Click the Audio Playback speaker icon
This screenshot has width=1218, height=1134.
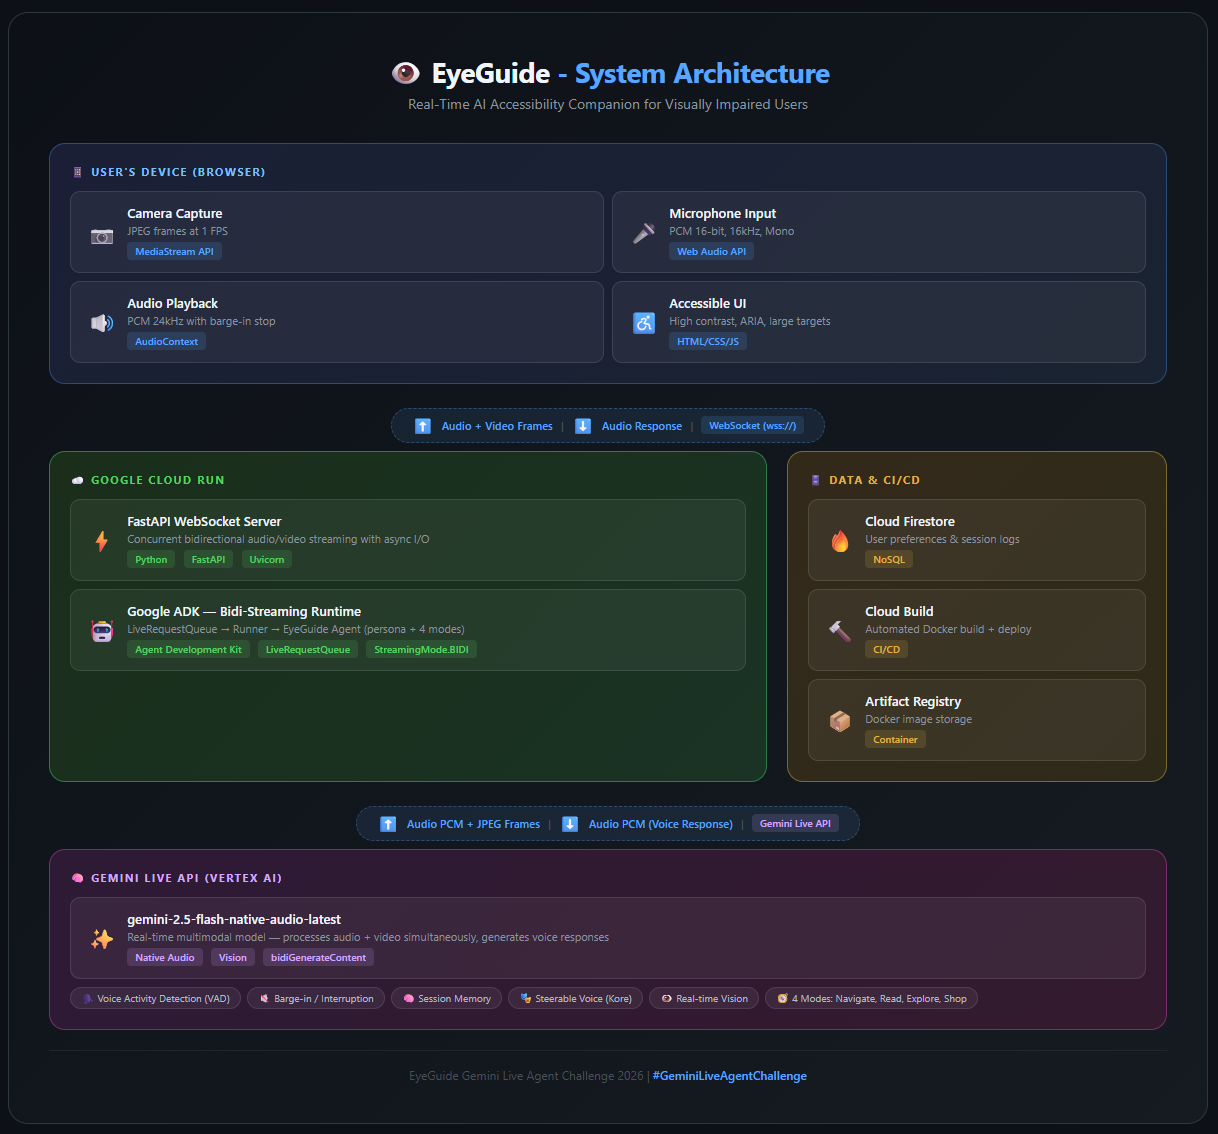pyautogui.click(x=102, y=323)
